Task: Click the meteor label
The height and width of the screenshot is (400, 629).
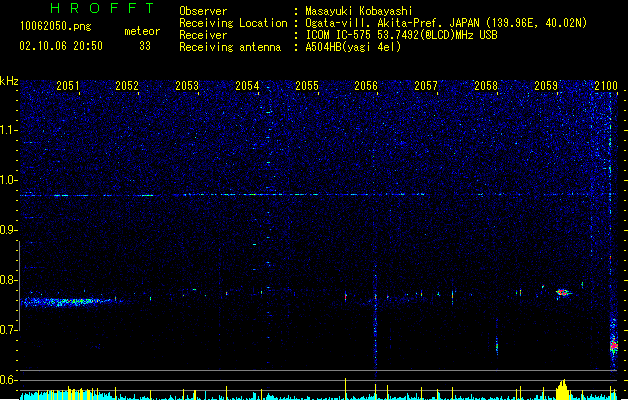Action: click(x=142, y=31)
